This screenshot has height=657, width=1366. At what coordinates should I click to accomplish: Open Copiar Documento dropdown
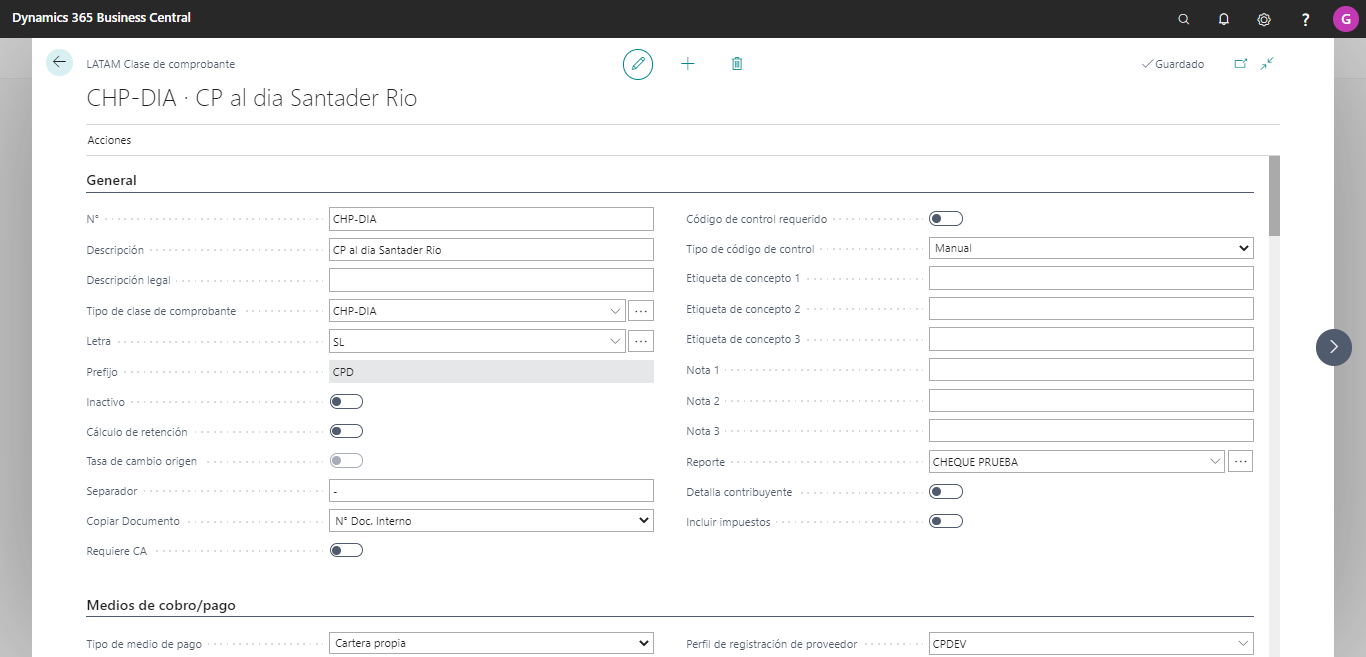click(491, 521)
